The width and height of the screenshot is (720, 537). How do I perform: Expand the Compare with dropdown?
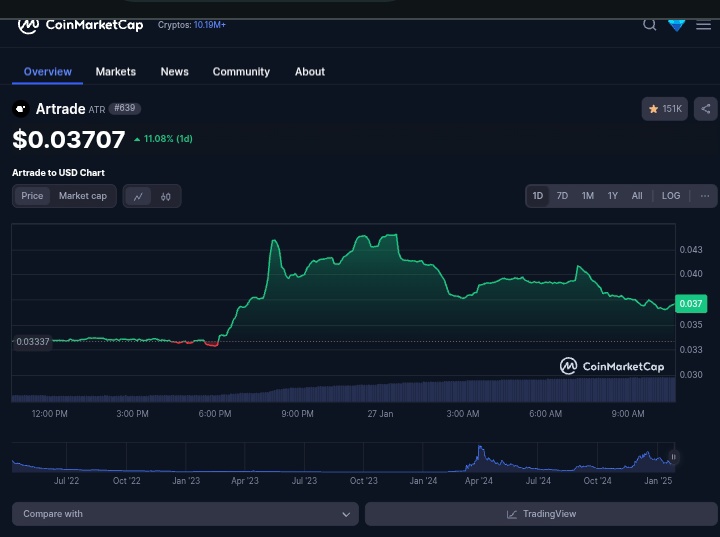tap(185, 514)
